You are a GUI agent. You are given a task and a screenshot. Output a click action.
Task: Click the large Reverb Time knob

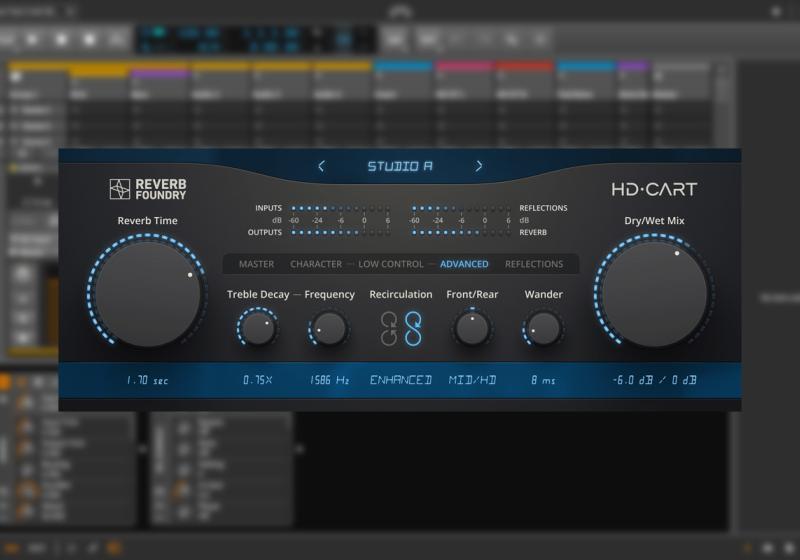tap(148, 294)
